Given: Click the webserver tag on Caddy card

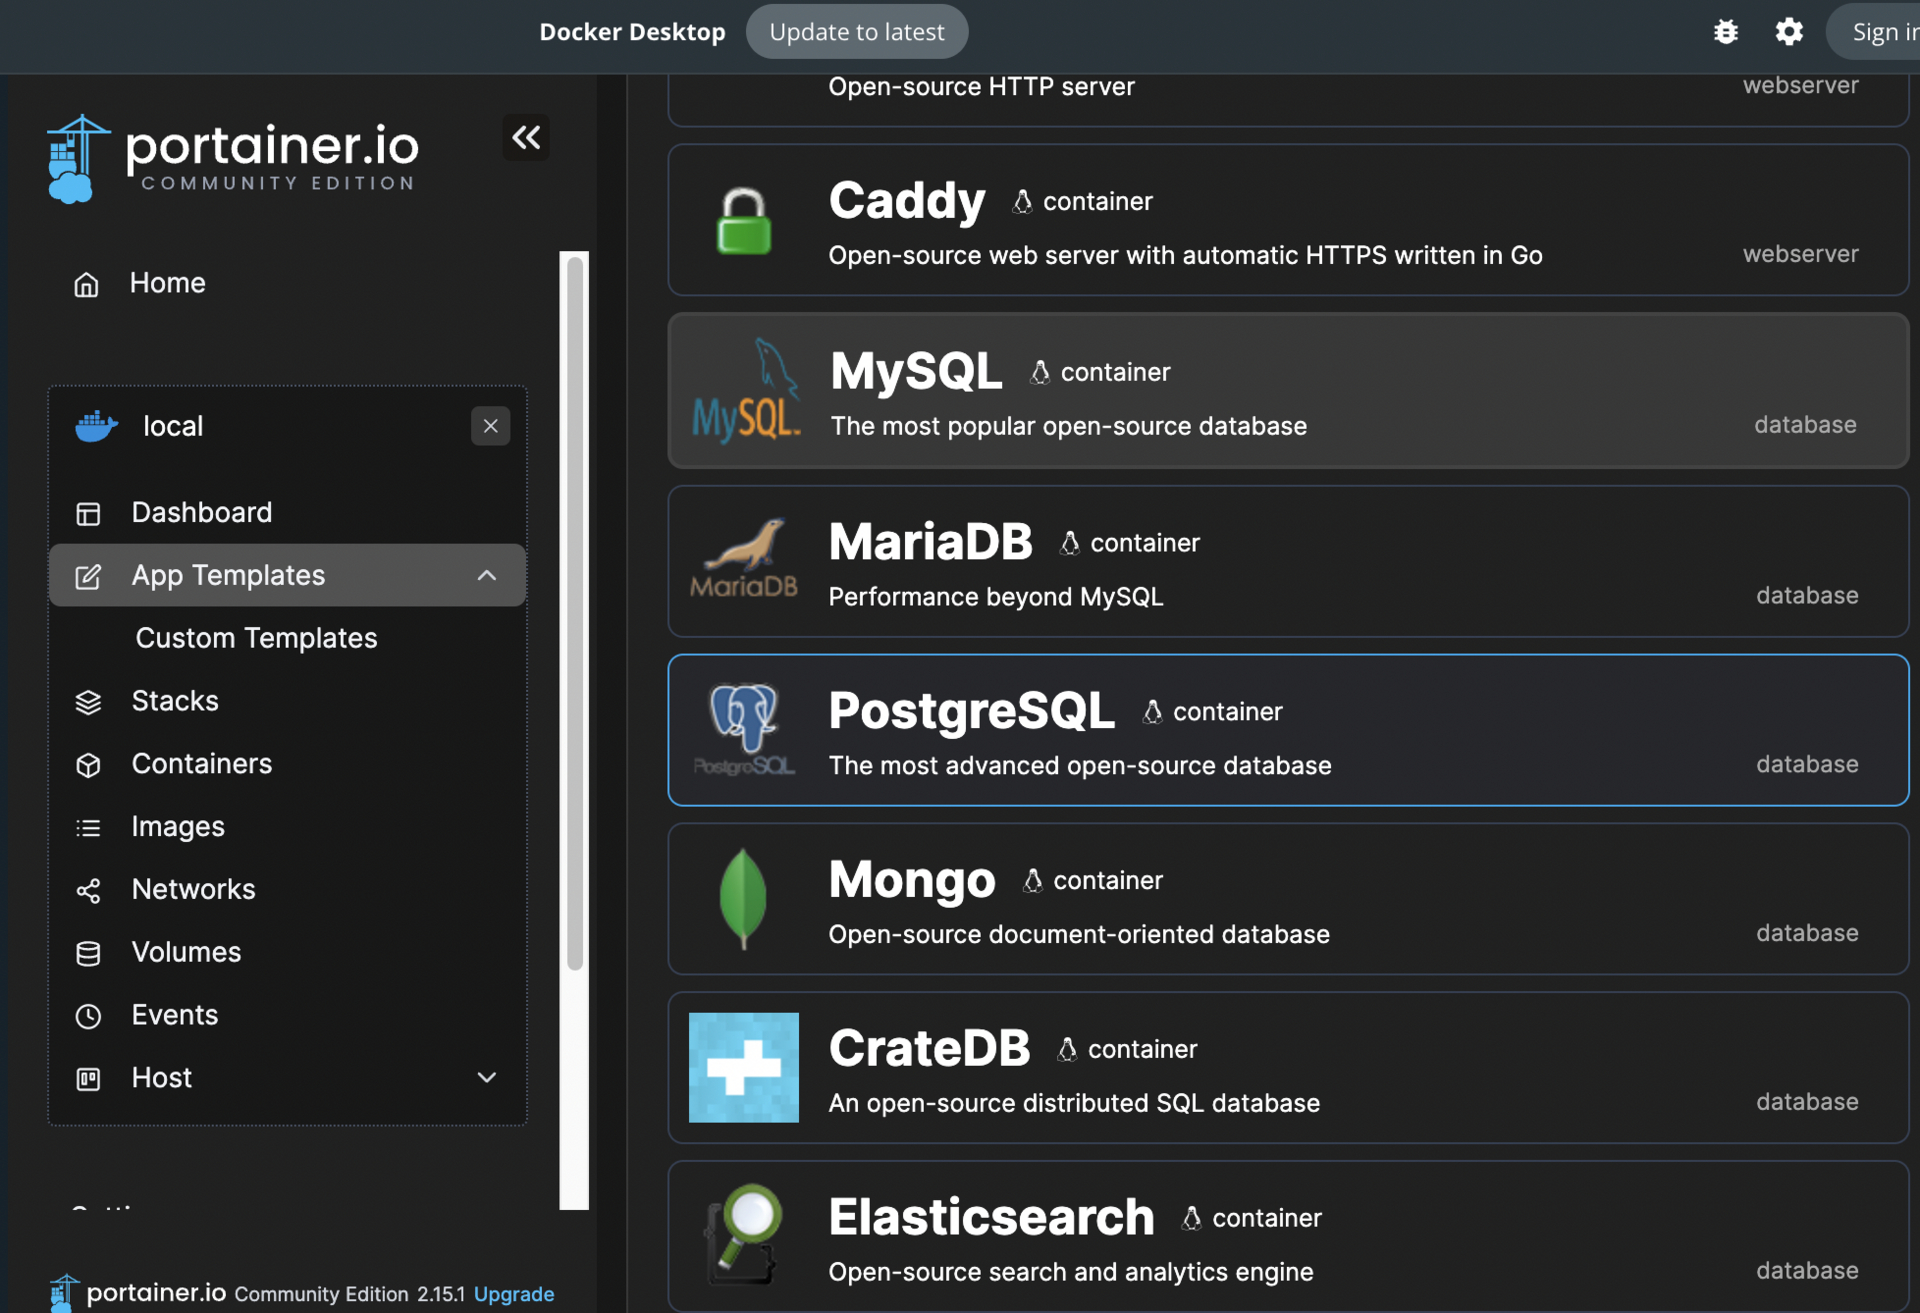Looking at the screenshot, I should pyautogui.click(x=1801, y=254).
